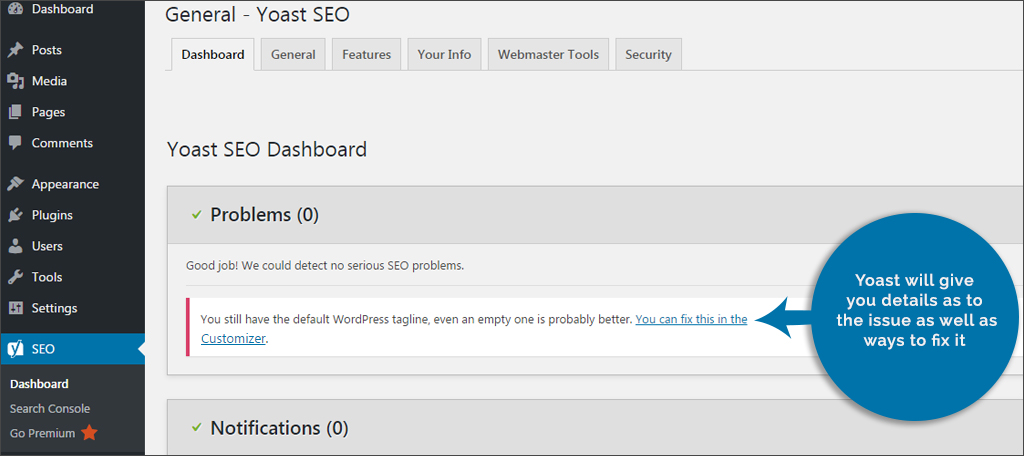Click the Media icon in sidebar
Screen dimensions: 1024x456
[x=15, y=81]
